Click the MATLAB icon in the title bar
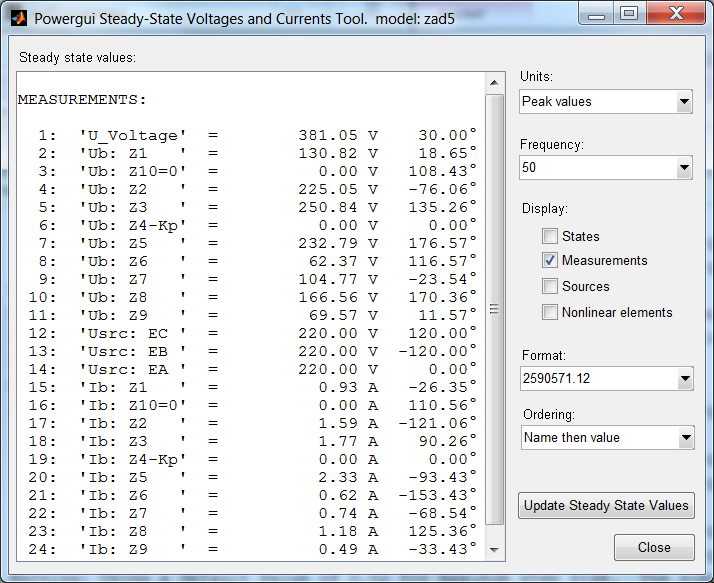The image size is (714, 583). point(19,18)
